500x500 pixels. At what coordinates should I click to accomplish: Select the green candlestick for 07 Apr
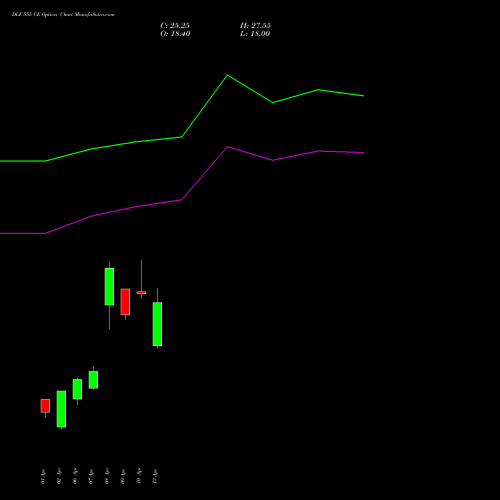pos(93,380)
